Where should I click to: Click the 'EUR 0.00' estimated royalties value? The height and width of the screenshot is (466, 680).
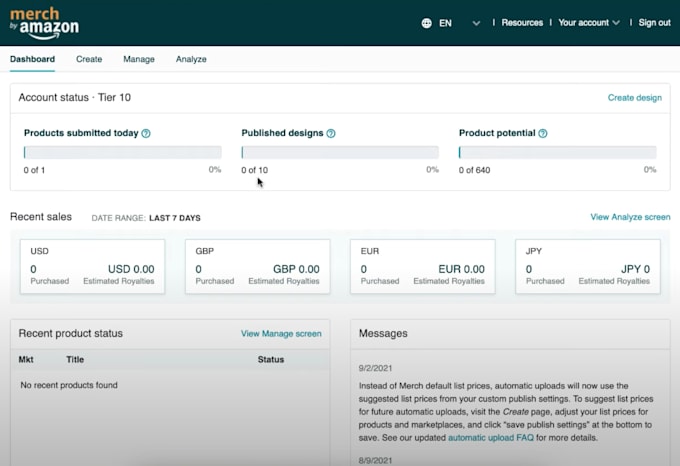(x=461, y=269)
